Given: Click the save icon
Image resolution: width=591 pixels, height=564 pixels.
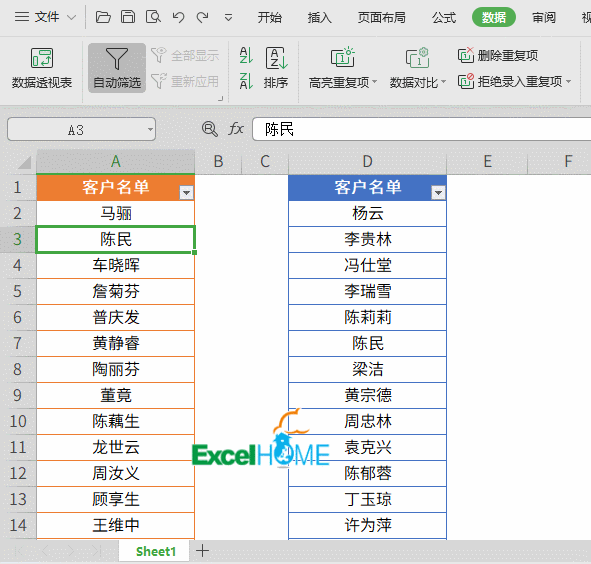Looking at the screenshot, I should click(128, 17).
